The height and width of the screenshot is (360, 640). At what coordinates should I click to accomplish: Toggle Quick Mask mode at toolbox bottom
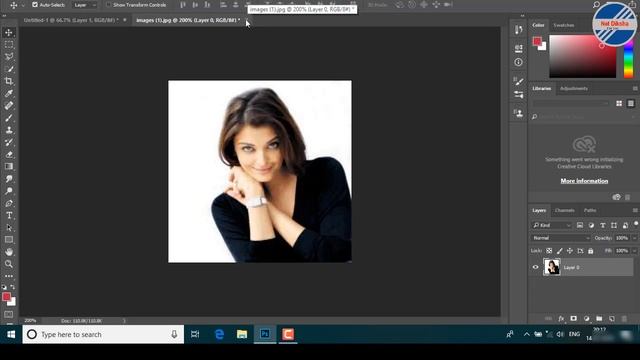pos(9,314)
